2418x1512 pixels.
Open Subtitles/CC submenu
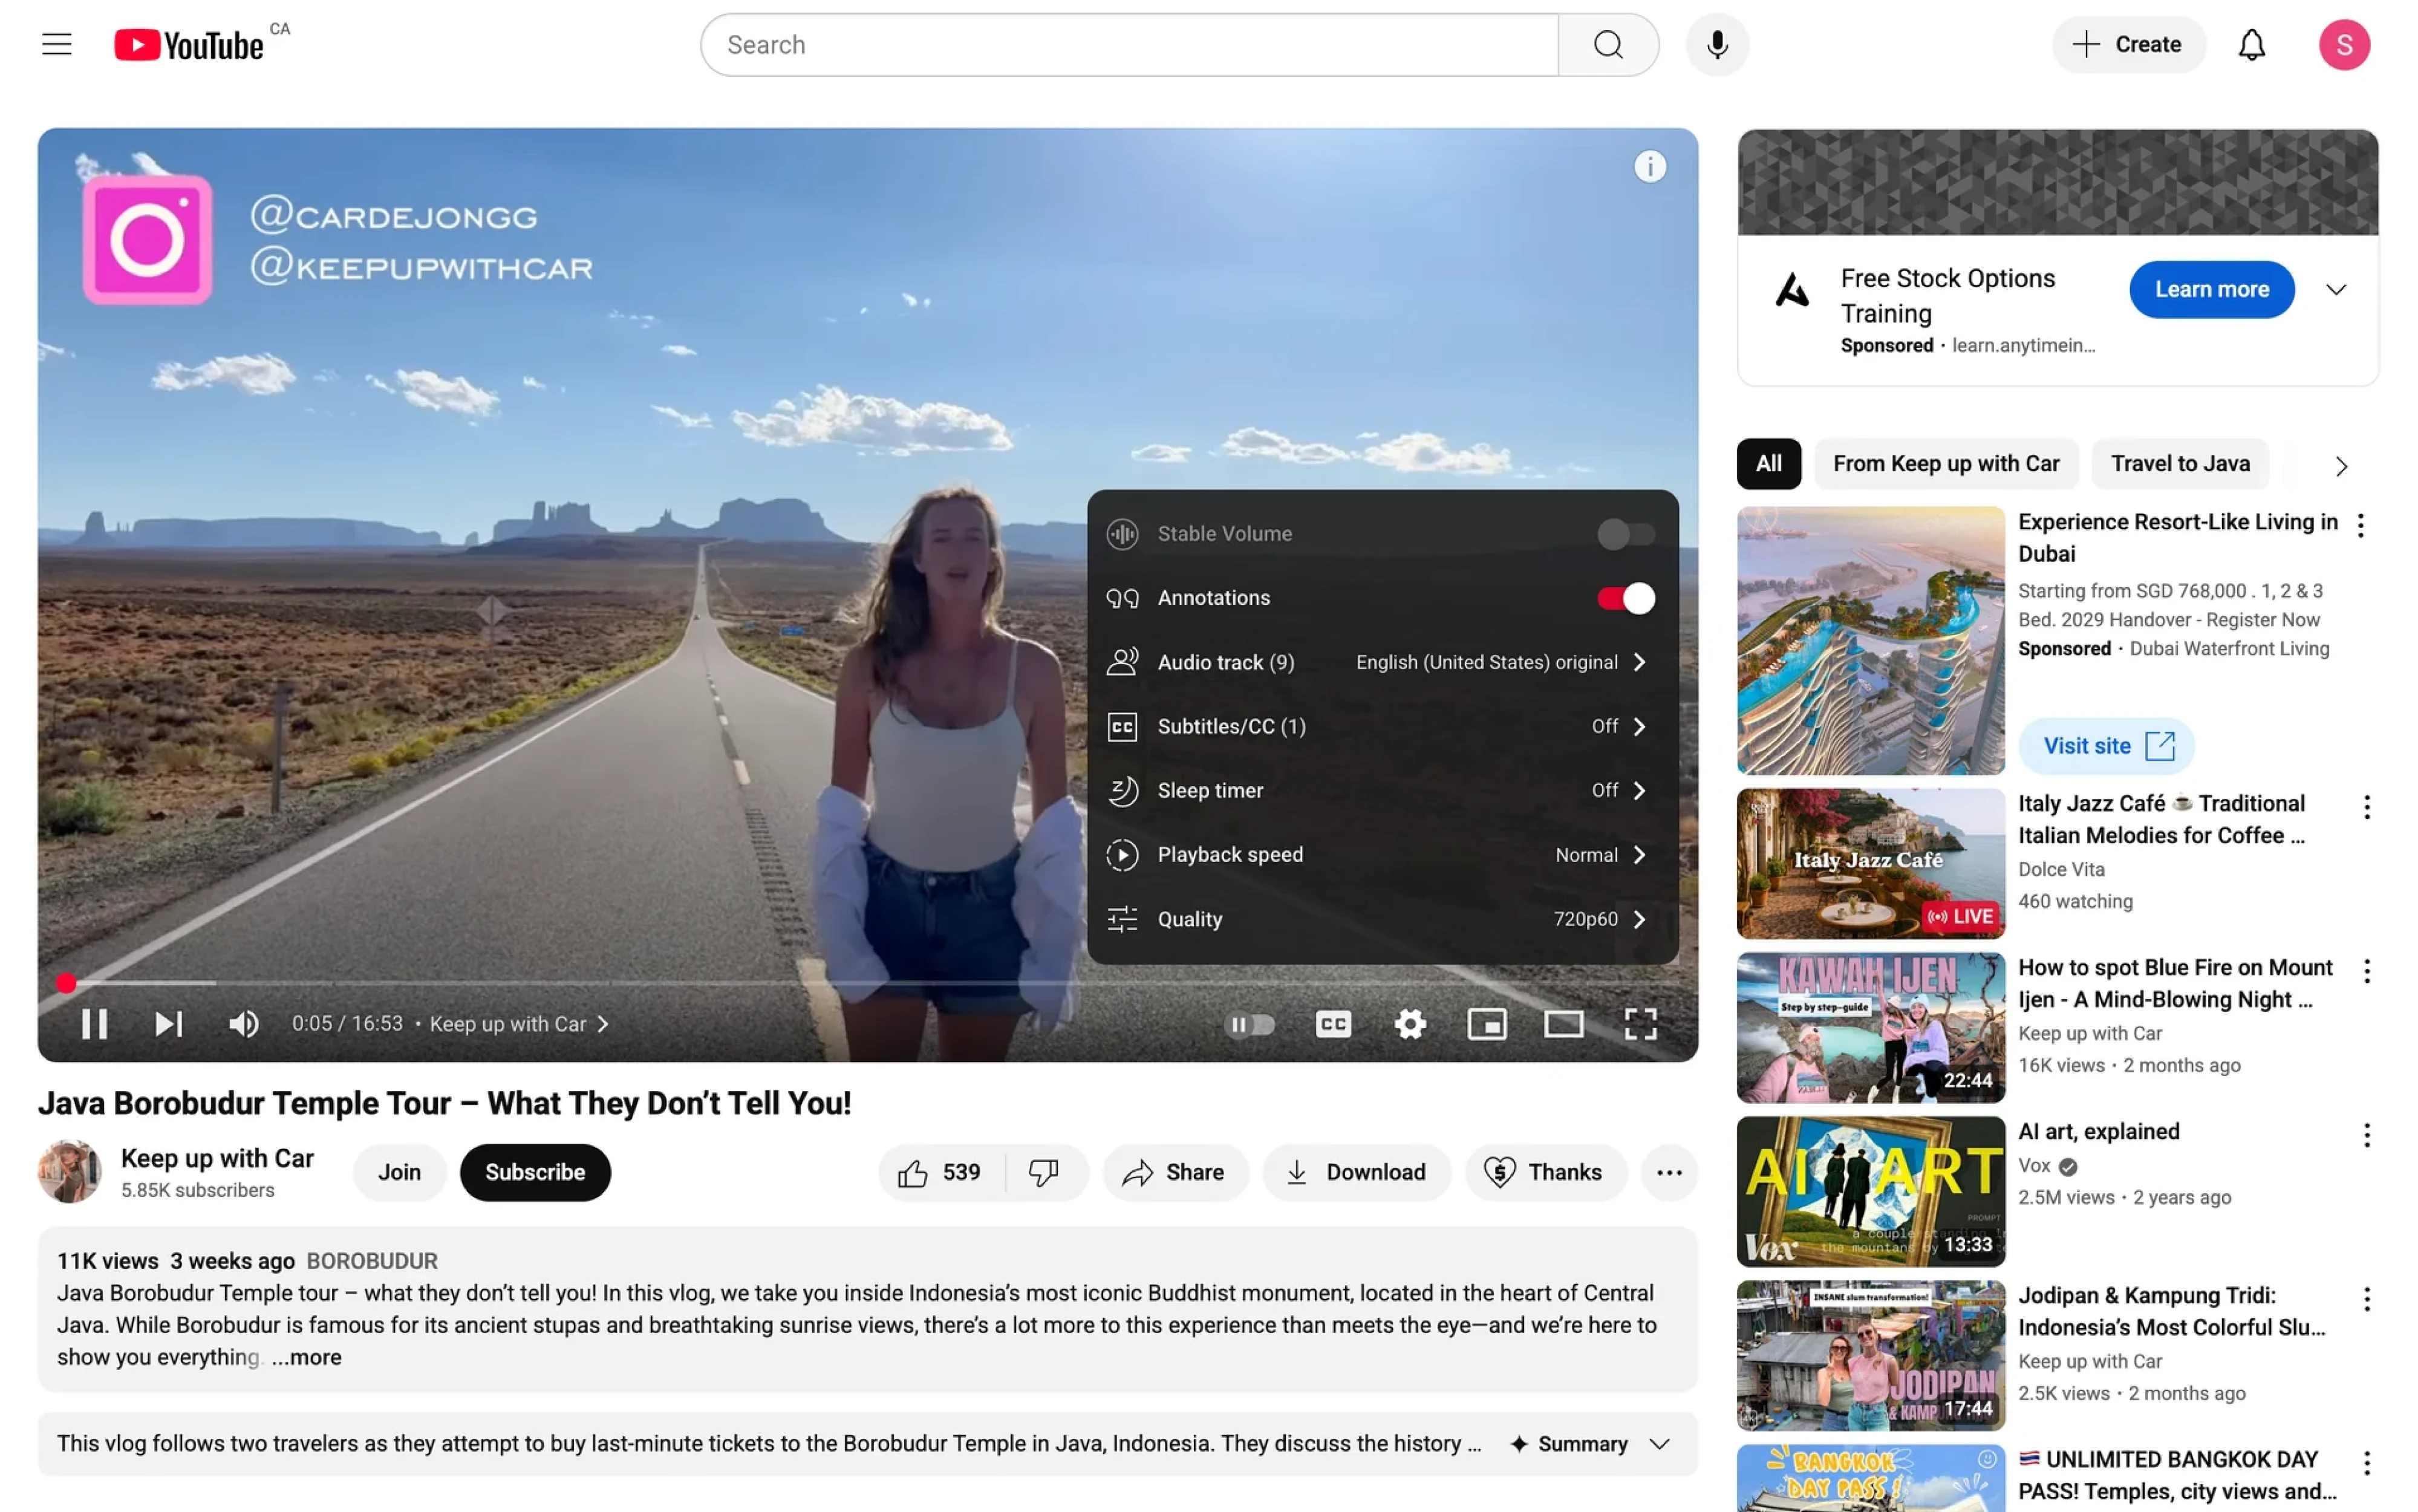(1382, 726)
